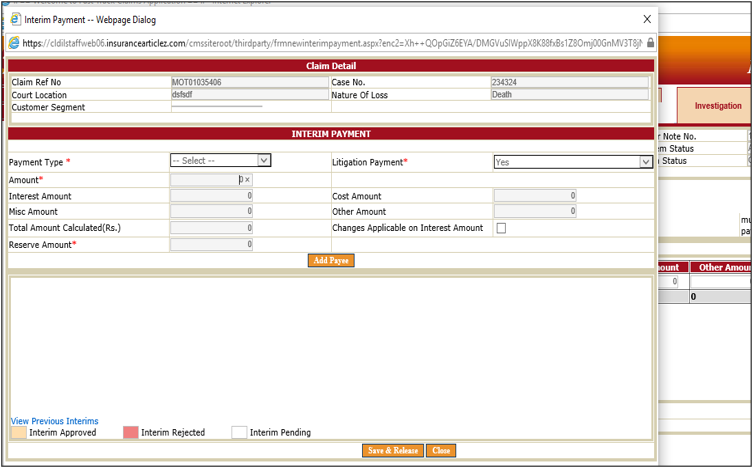Image resolution: width=752 pixels, height=468 pixels.
Task: Click the Interim Pending white swatch
Action: coord(239,433)
